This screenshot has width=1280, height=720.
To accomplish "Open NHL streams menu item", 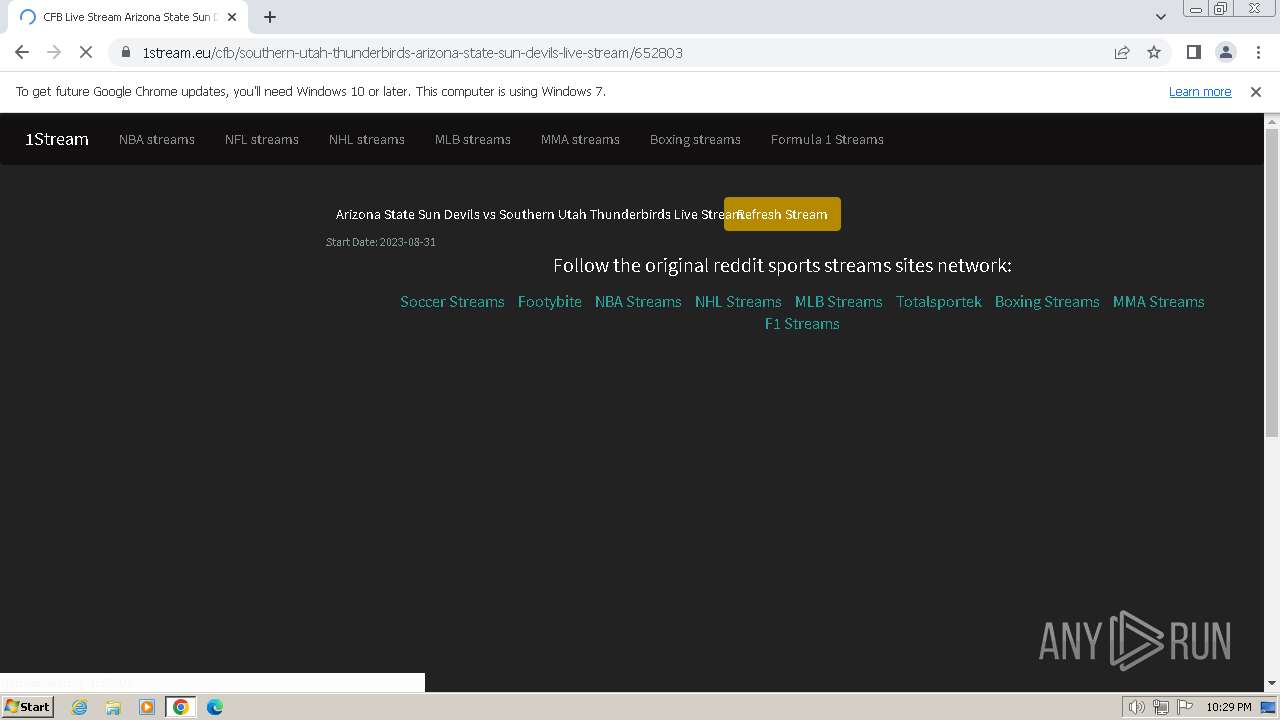I will 367,139.
